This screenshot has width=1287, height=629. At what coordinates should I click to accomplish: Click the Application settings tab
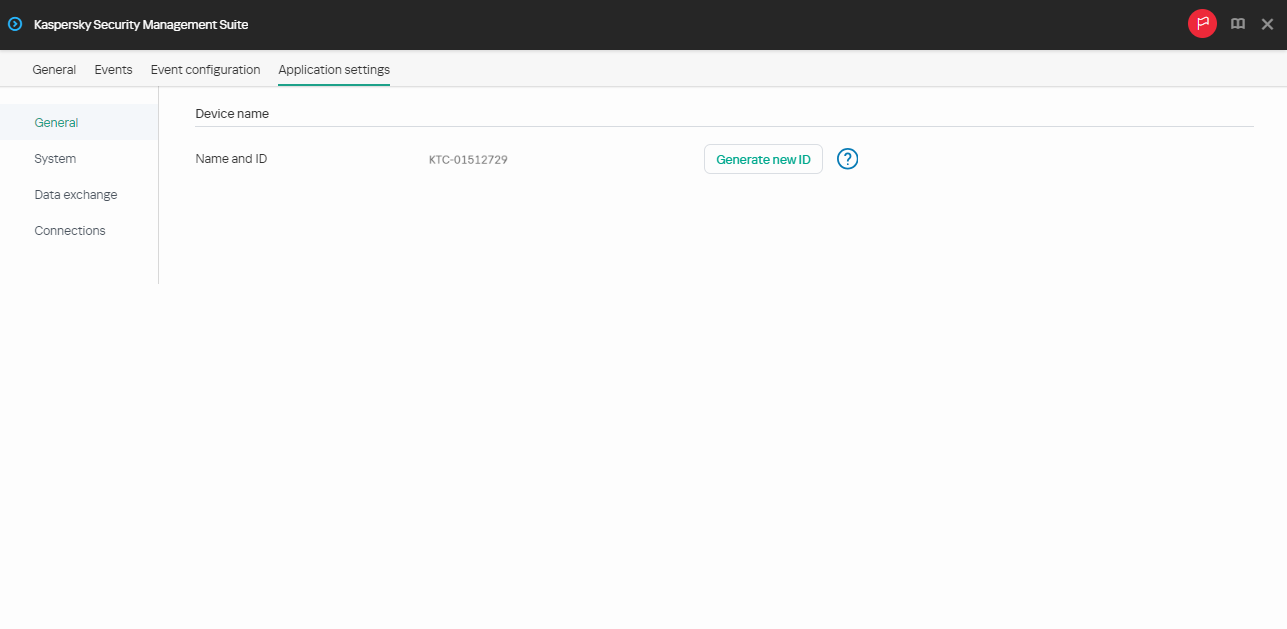click(x=333, y=69)
